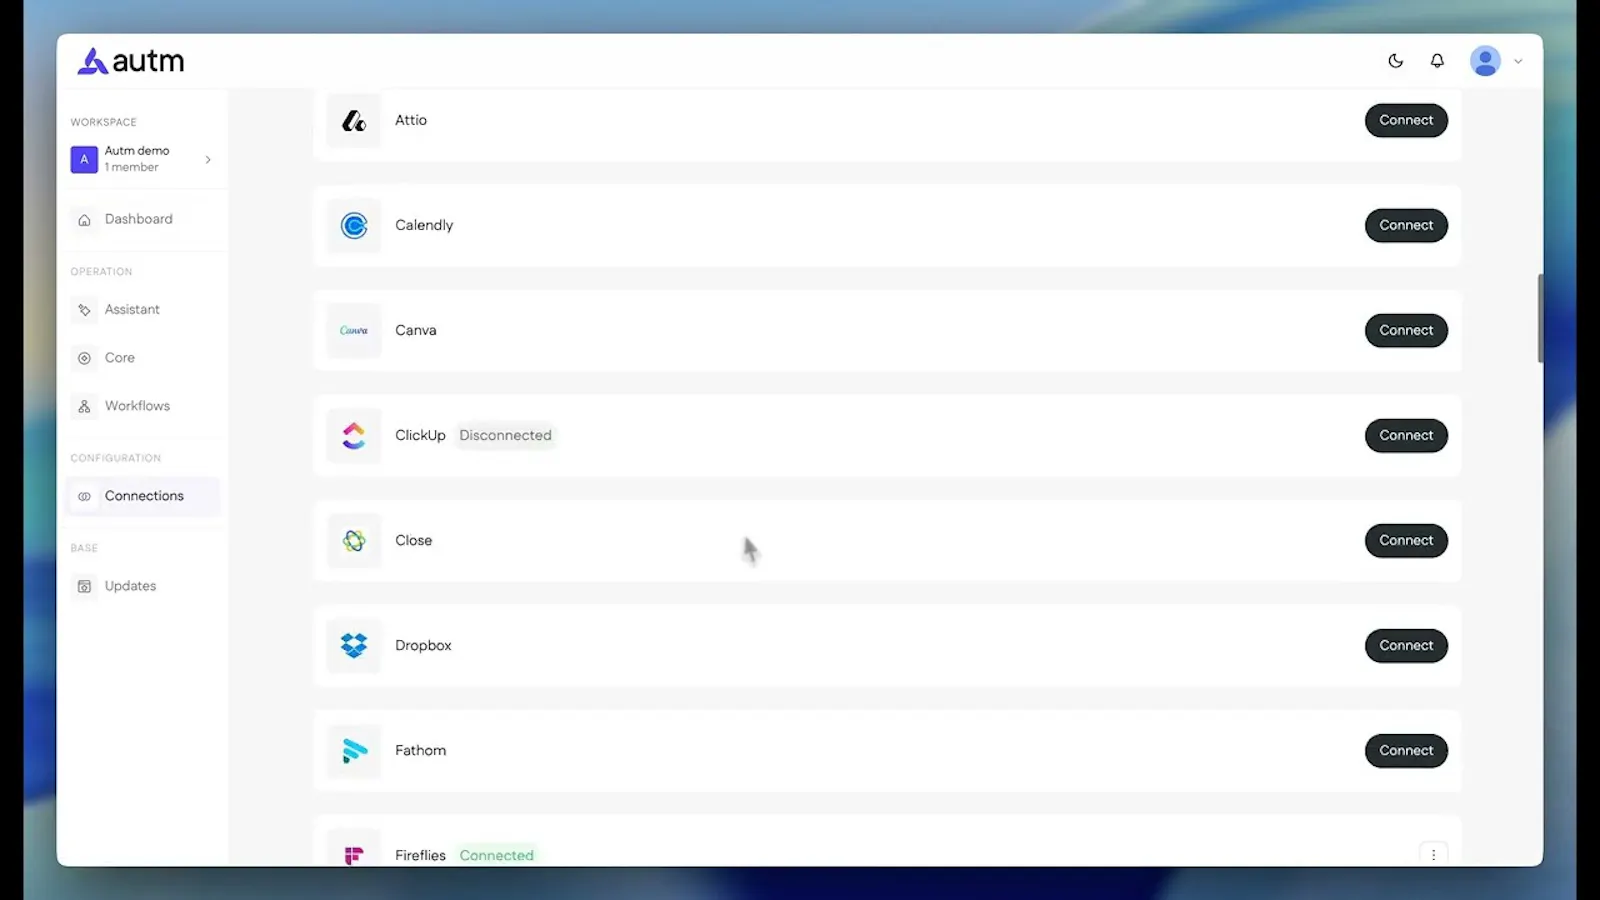Connect the Canva integration
The image size is (1600, 900).
[1406, 330]
